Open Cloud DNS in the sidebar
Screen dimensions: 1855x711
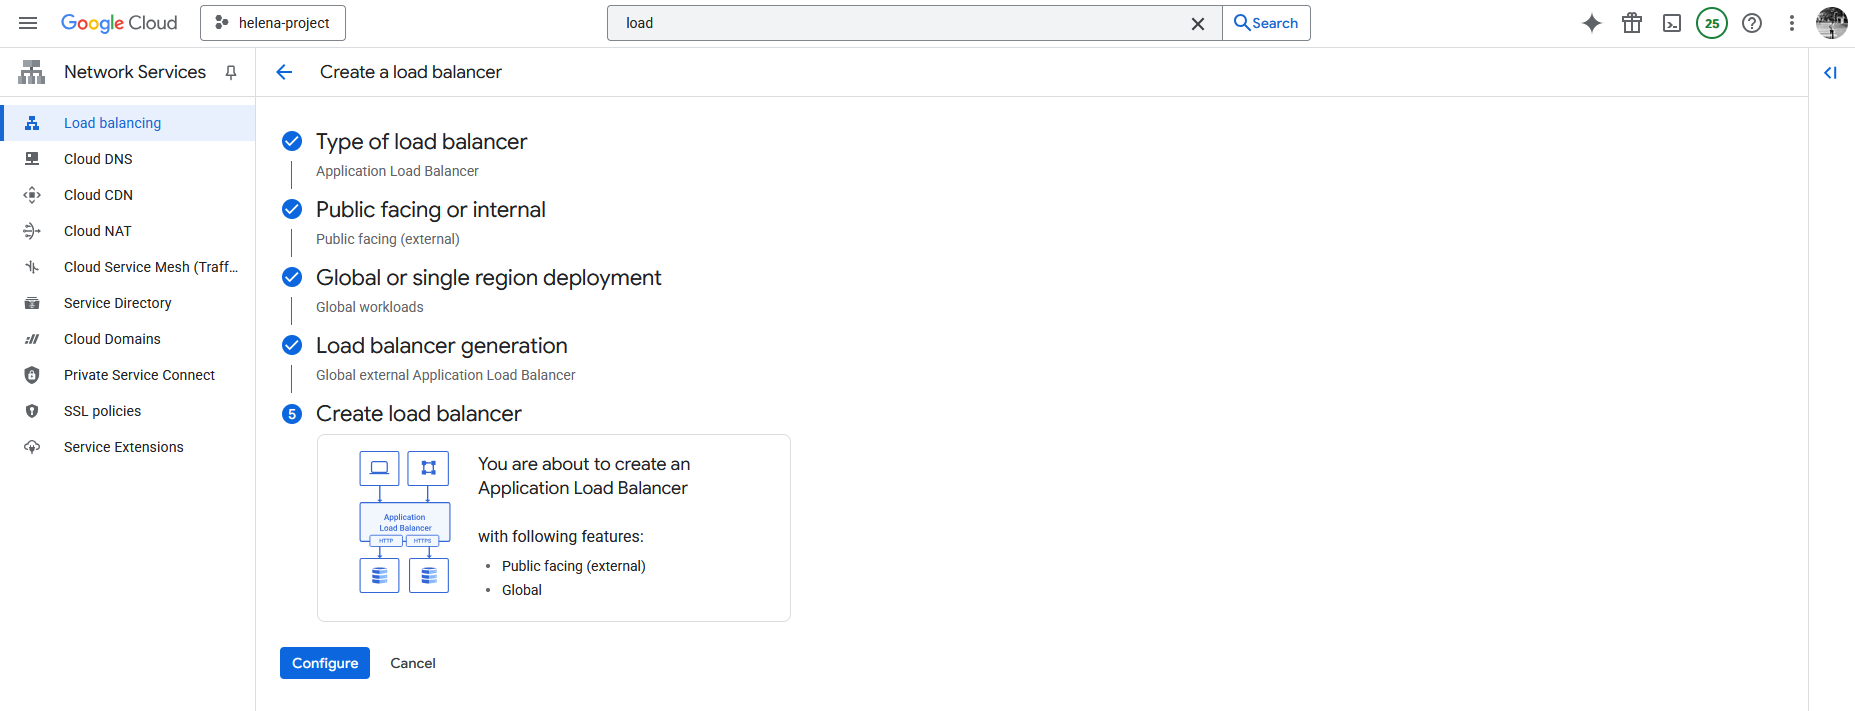[98, 159]
